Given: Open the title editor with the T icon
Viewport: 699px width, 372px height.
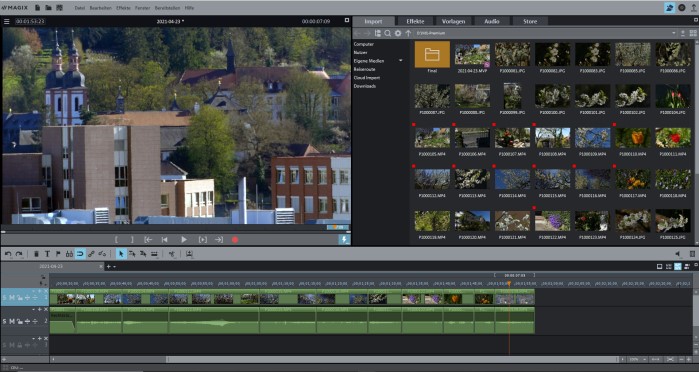Looking at the screenshot, I should pos(47,254).
